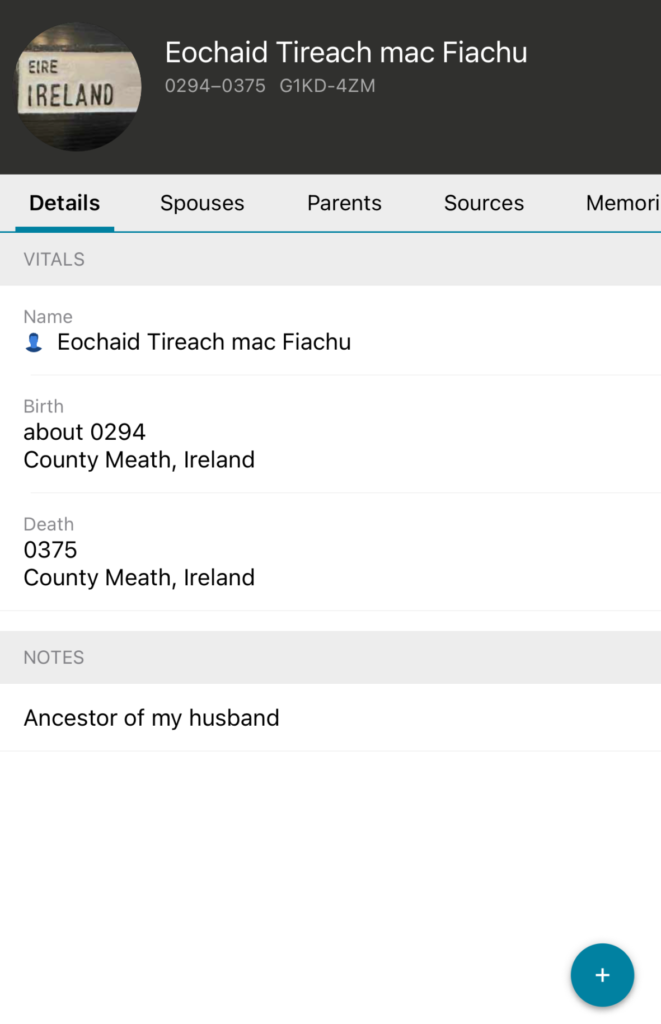The height and width of the screenshot is (1024, 661).
Task: Switch to the Spouses tab
Action: tap(202, 203)
